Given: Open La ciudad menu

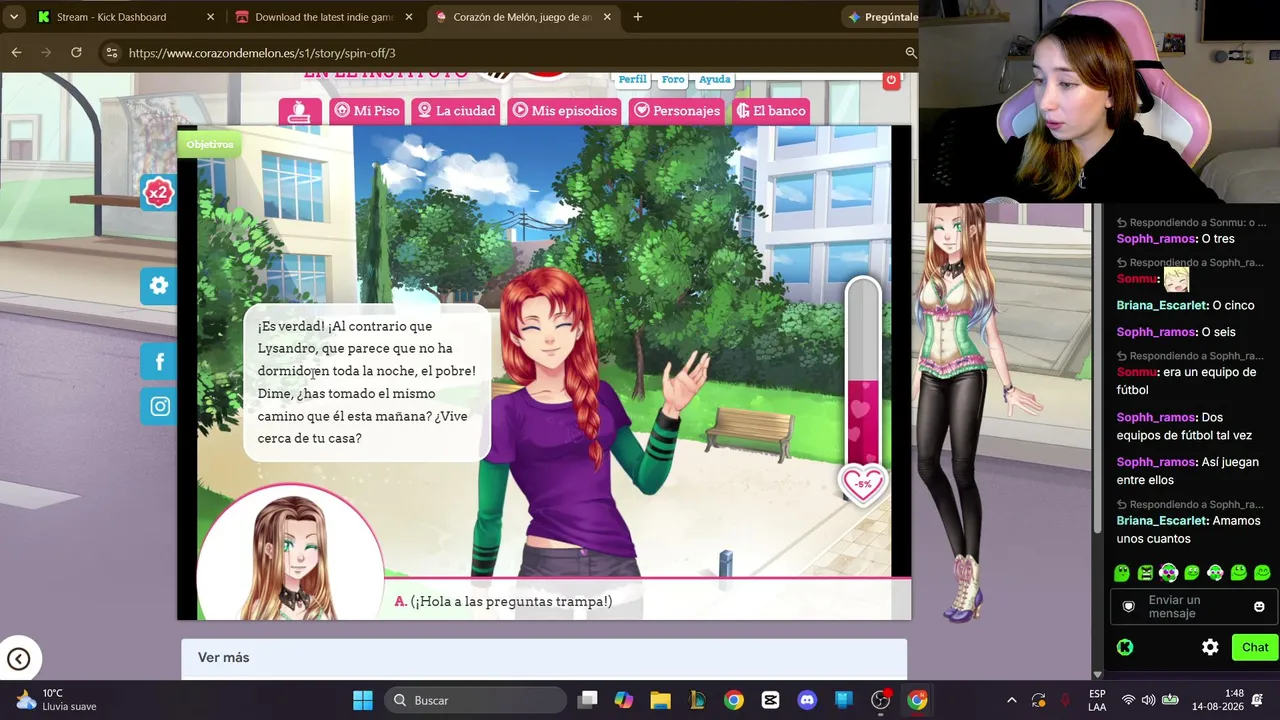Looking at the screenshot, I should click(x=456, y=111).
